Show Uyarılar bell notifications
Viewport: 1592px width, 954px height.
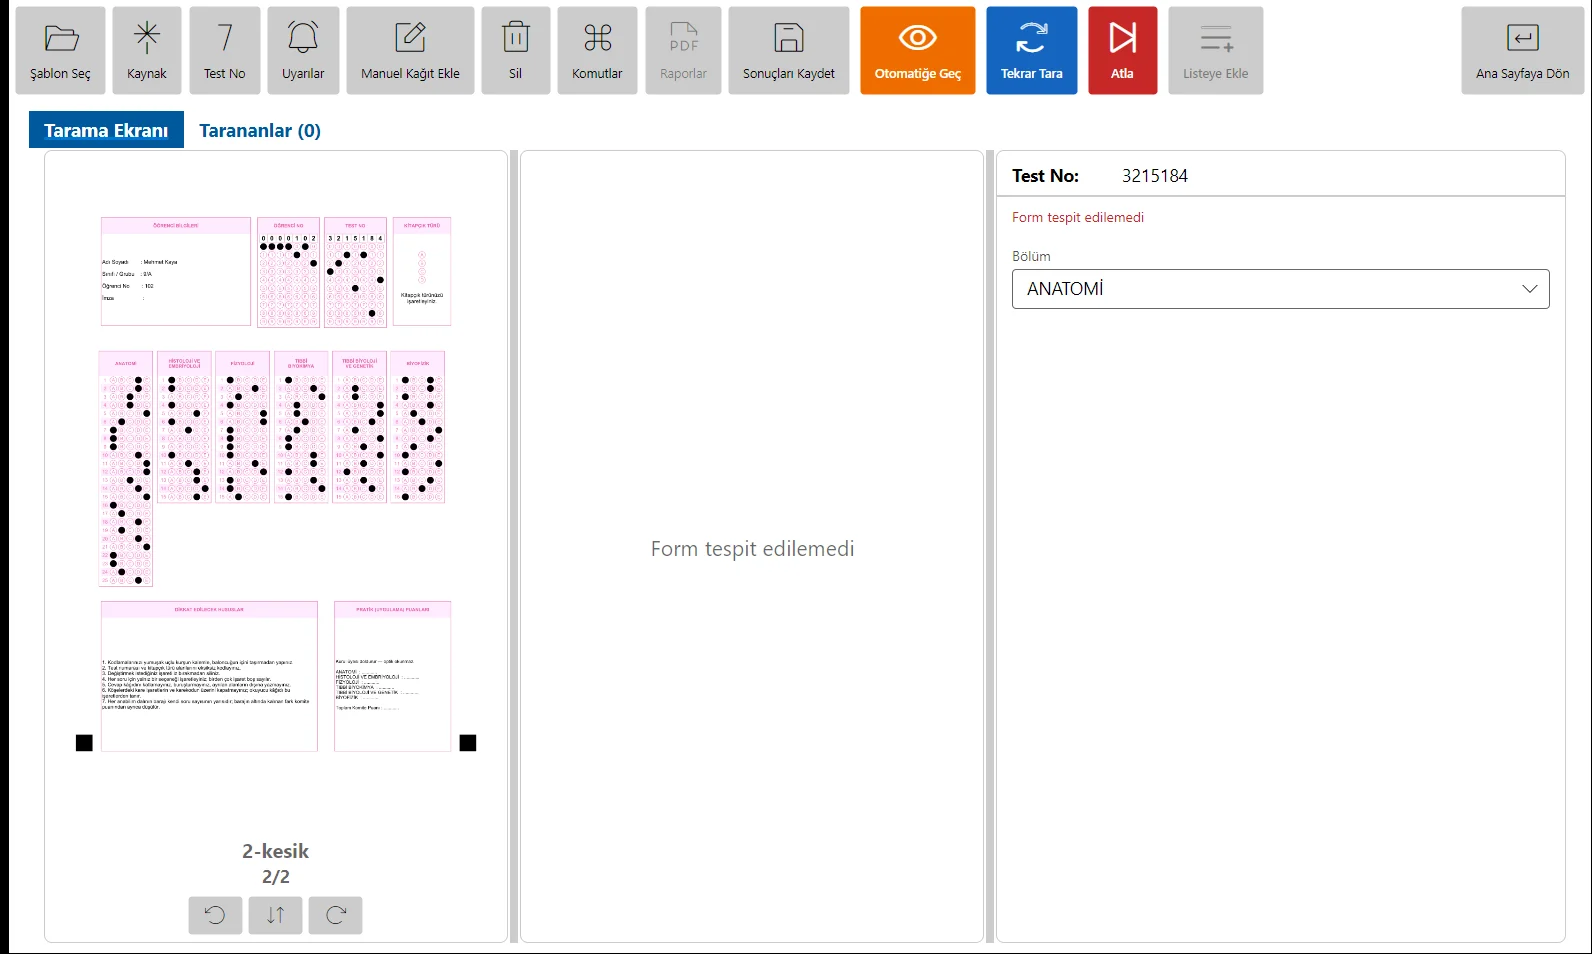303,51
